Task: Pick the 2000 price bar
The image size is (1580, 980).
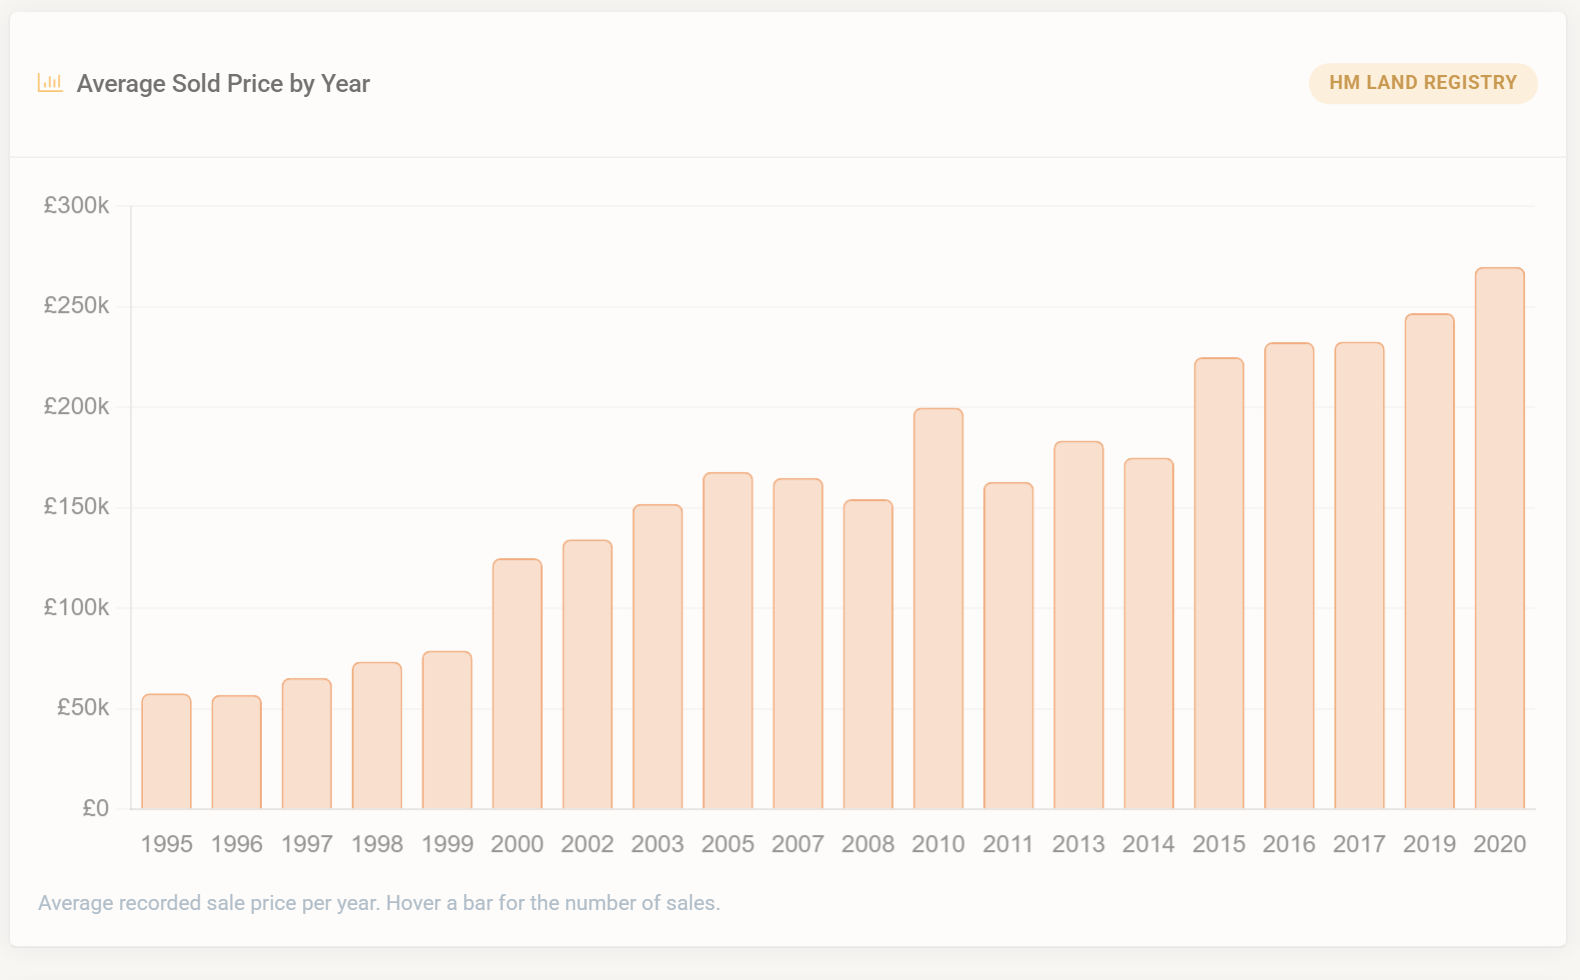Action: click(517, 684)
